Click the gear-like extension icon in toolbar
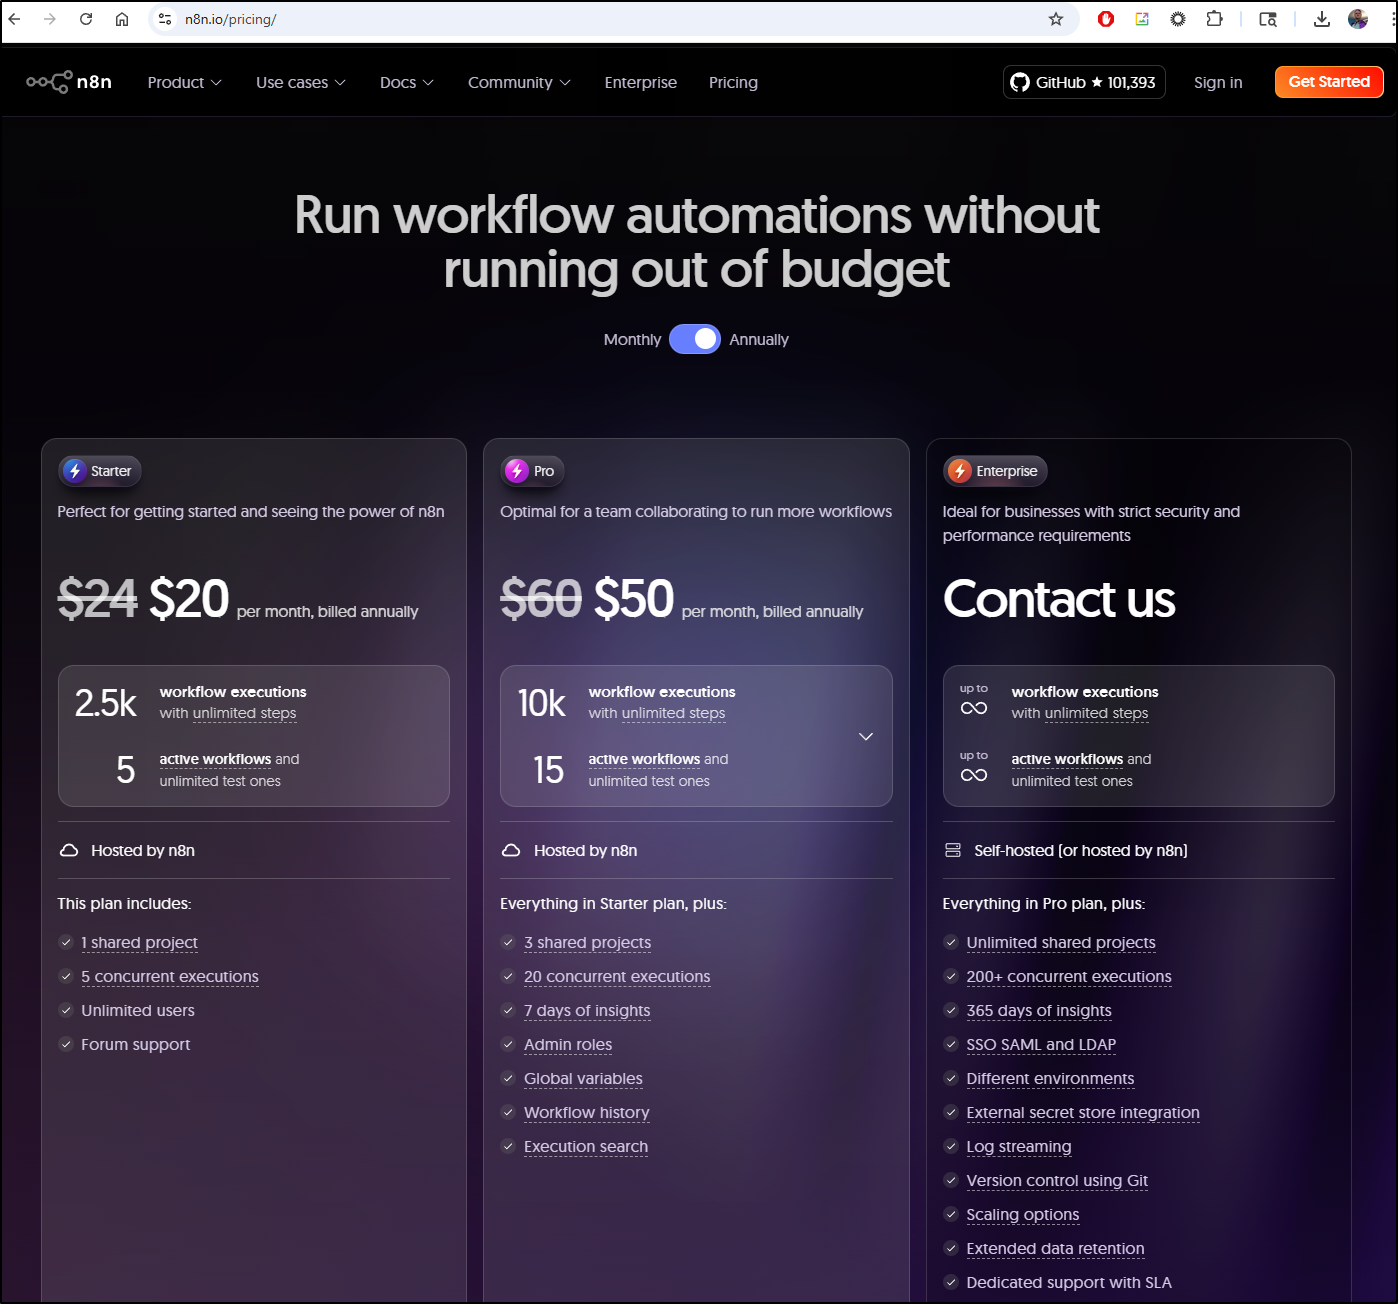Viewport: 1398px width, 1304px height. coord(1178,19)
